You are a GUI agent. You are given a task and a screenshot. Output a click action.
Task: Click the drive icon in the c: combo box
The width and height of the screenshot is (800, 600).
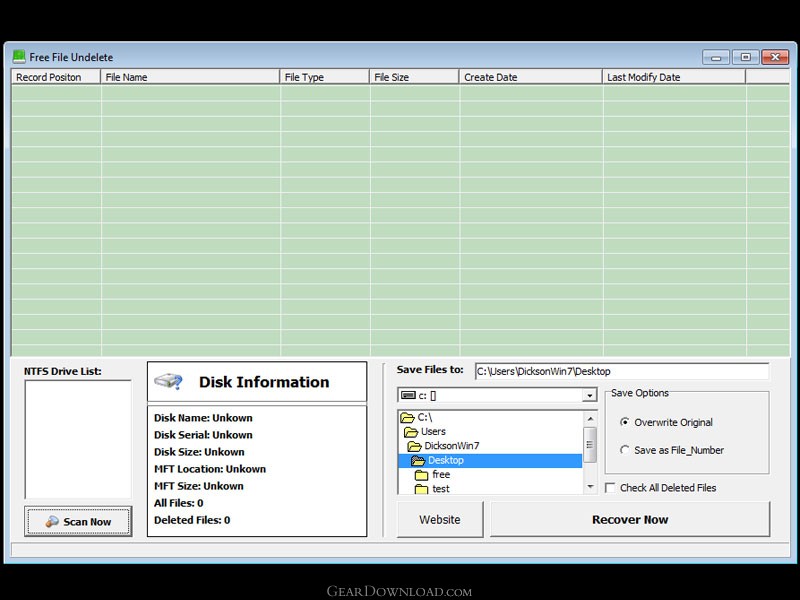pyautogui.click(x=408, y=395)
